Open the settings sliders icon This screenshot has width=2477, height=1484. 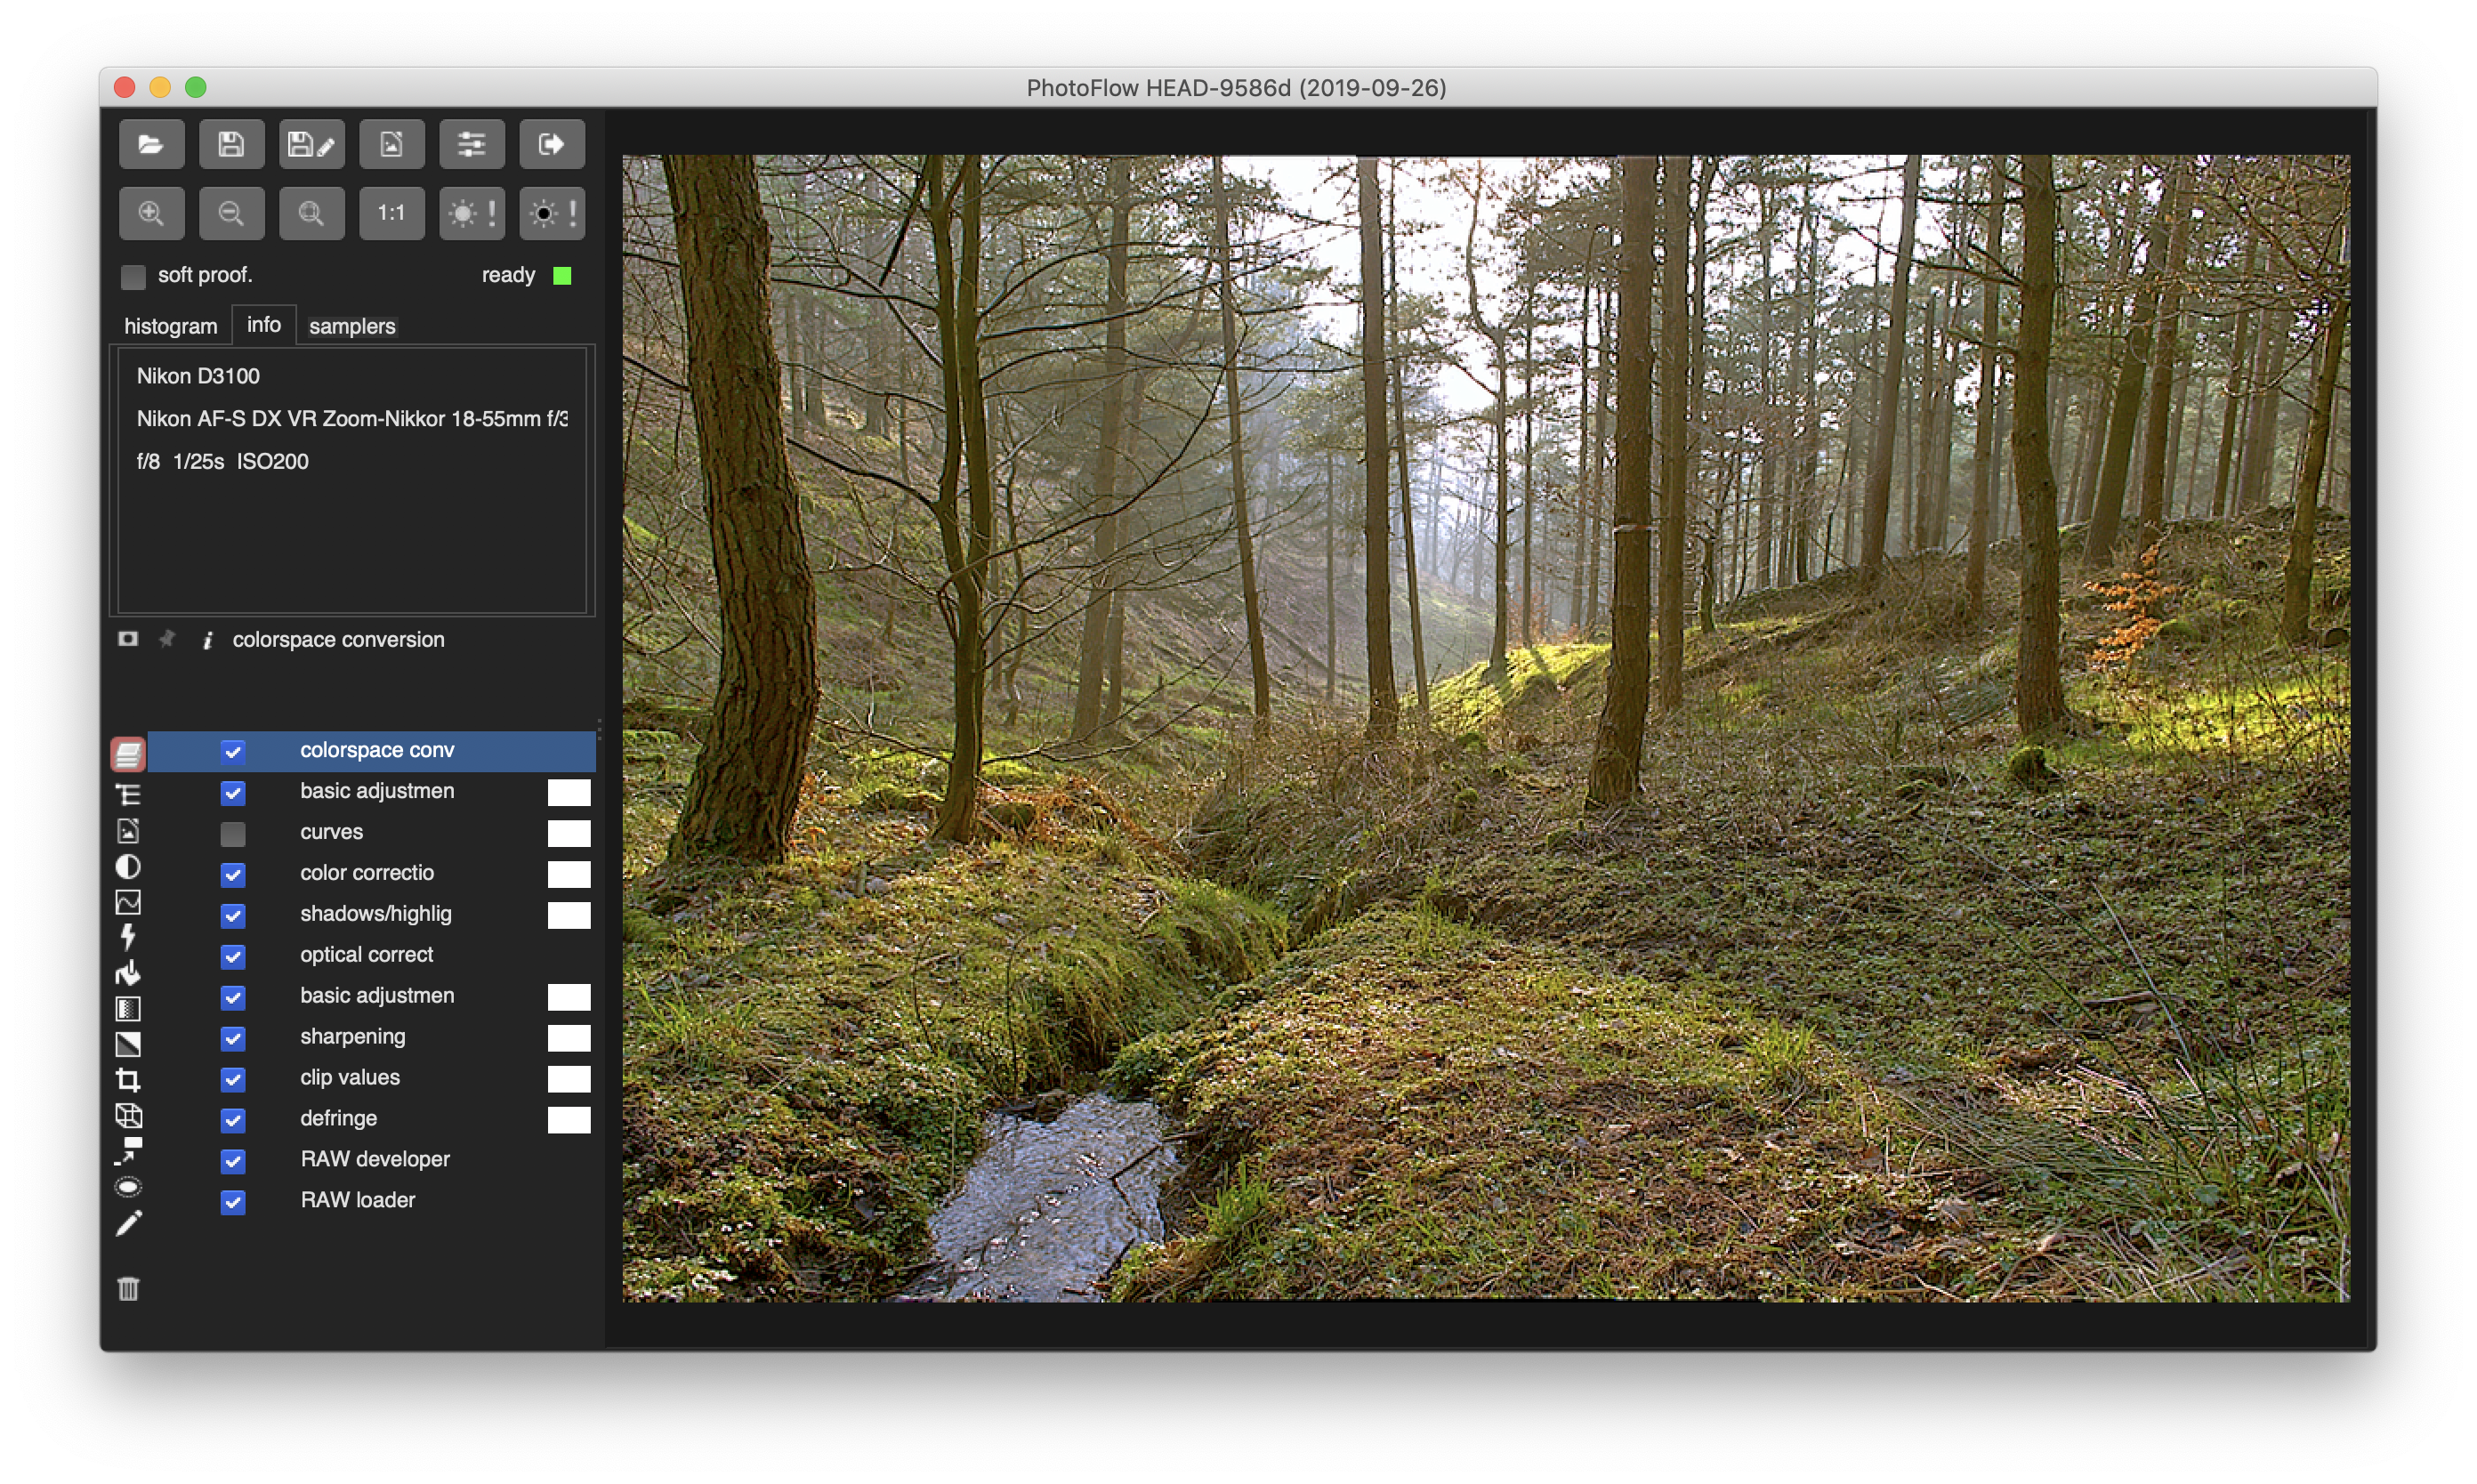coord(471,145)
